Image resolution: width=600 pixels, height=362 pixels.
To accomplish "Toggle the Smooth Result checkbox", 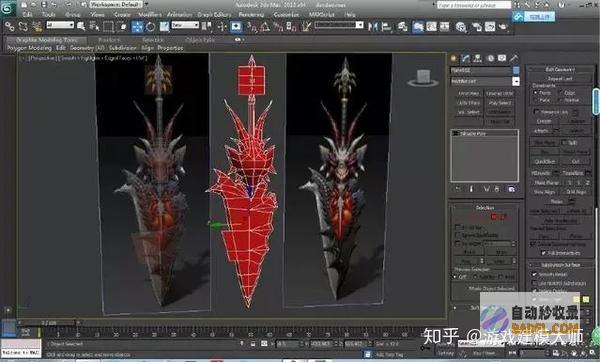I will tap(534, 274).
